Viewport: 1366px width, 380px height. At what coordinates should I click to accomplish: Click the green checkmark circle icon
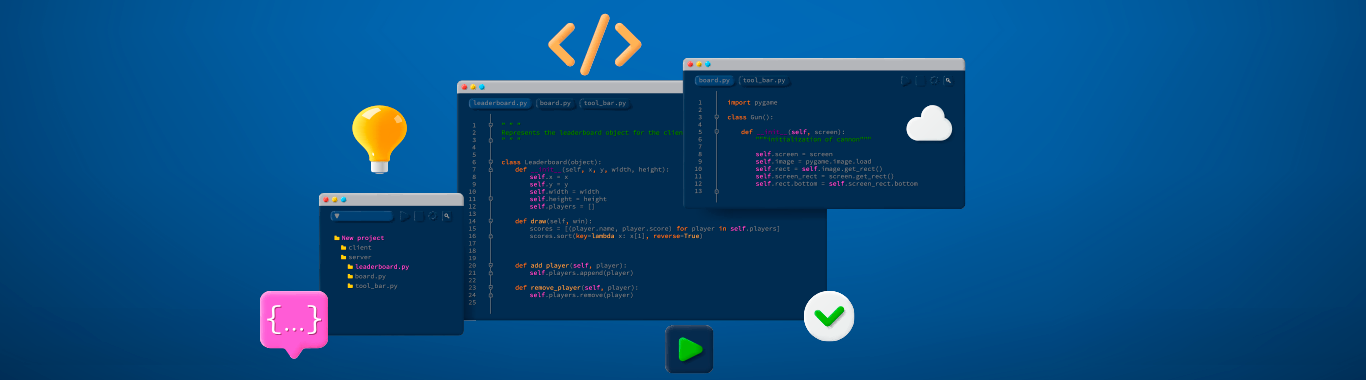(829, 316)
